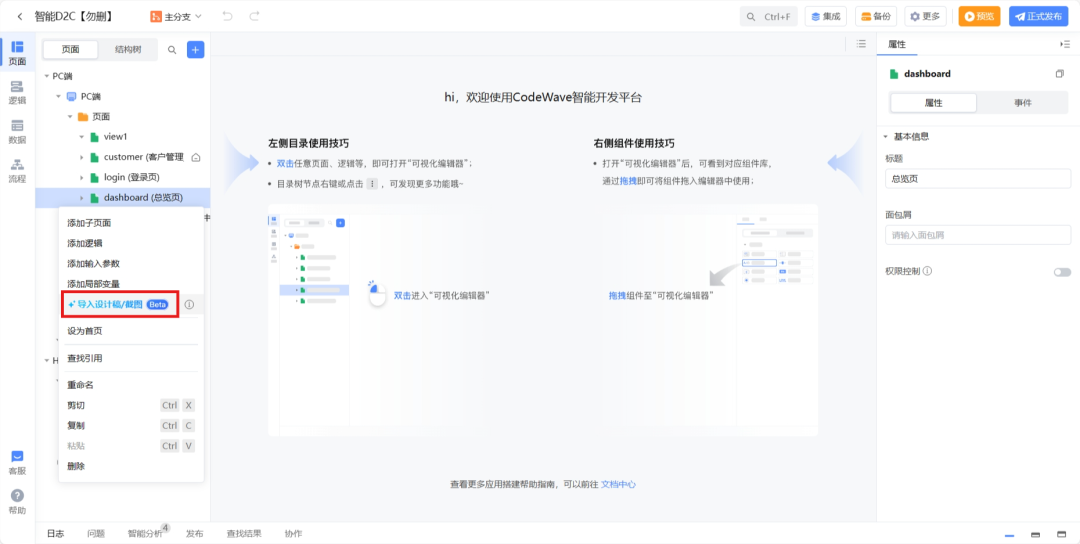This screenshot has width=1080, height=544.
Task: Click the redo arrow icon
Action: coord(254,16)
